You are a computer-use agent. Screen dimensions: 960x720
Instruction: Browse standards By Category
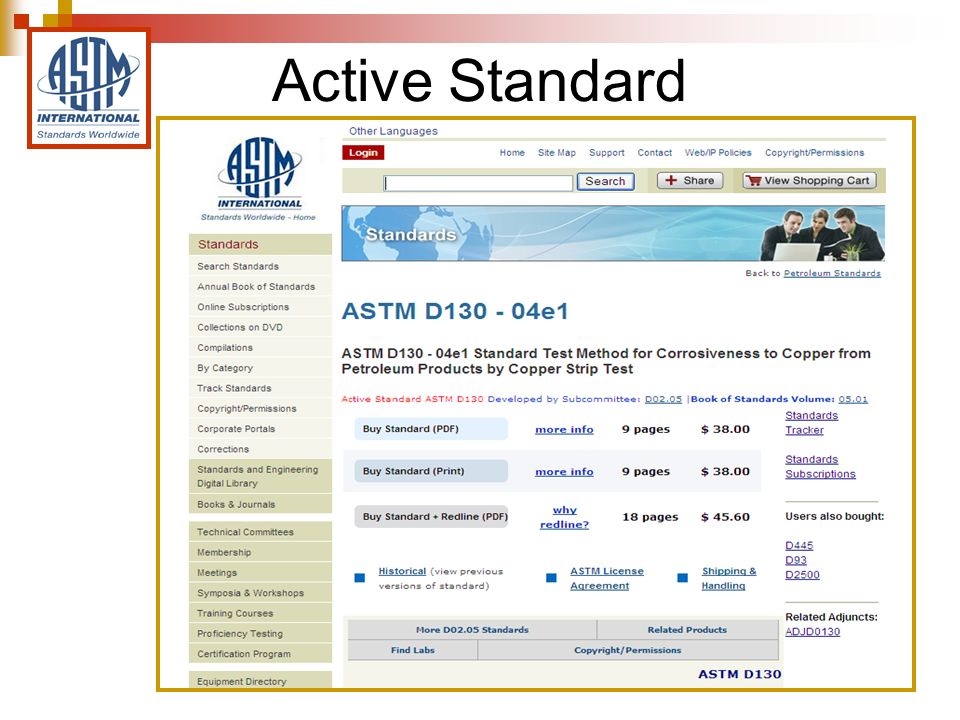[260, 368]
